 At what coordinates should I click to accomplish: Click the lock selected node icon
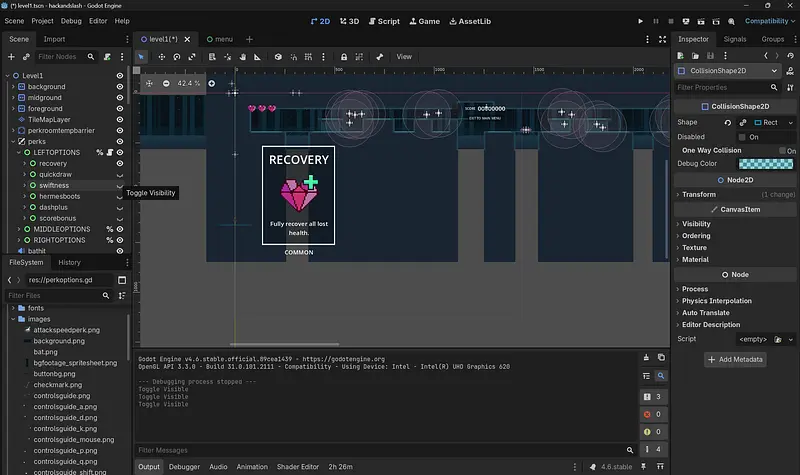[344, 57]
